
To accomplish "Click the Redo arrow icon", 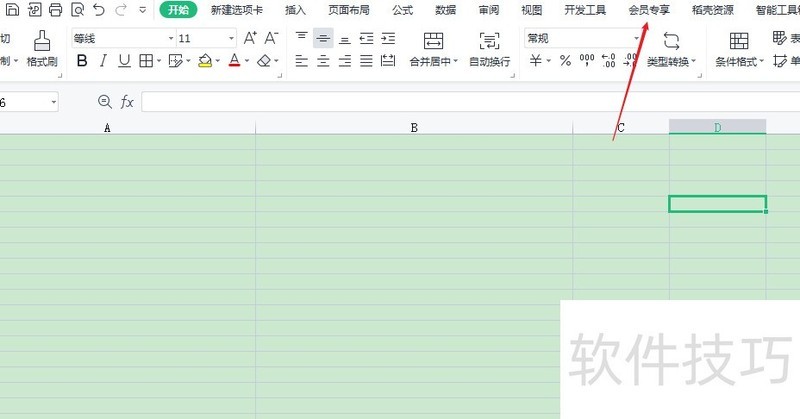I will click(x=121, y=10).
